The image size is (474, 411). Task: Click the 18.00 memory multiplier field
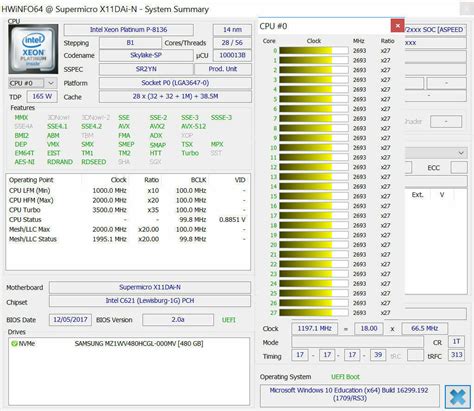coord(369,328)
